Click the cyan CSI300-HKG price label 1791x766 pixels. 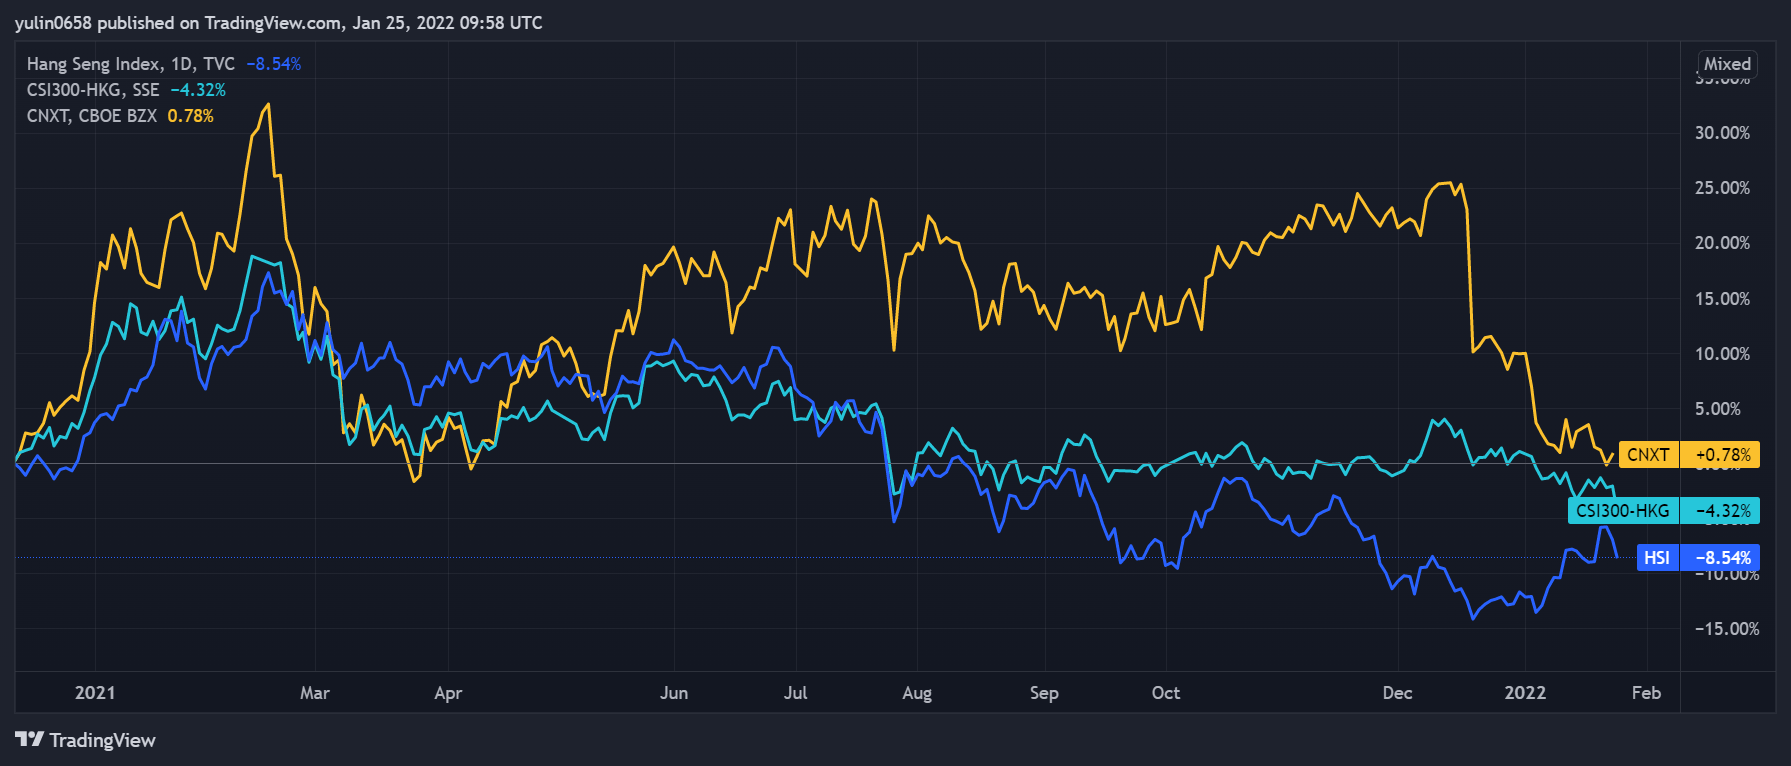[x=1623, y=511]
